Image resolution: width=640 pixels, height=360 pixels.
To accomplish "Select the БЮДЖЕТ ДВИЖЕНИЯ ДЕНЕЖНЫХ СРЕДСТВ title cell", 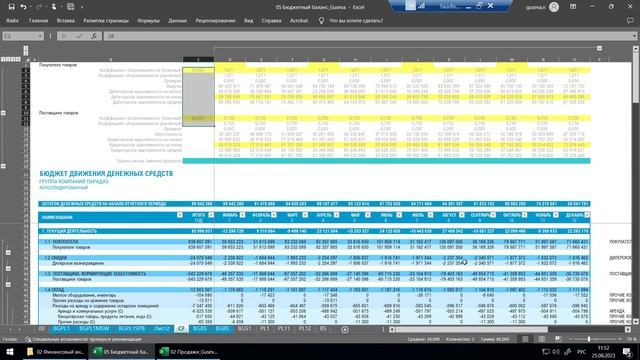I will (106, 173).
